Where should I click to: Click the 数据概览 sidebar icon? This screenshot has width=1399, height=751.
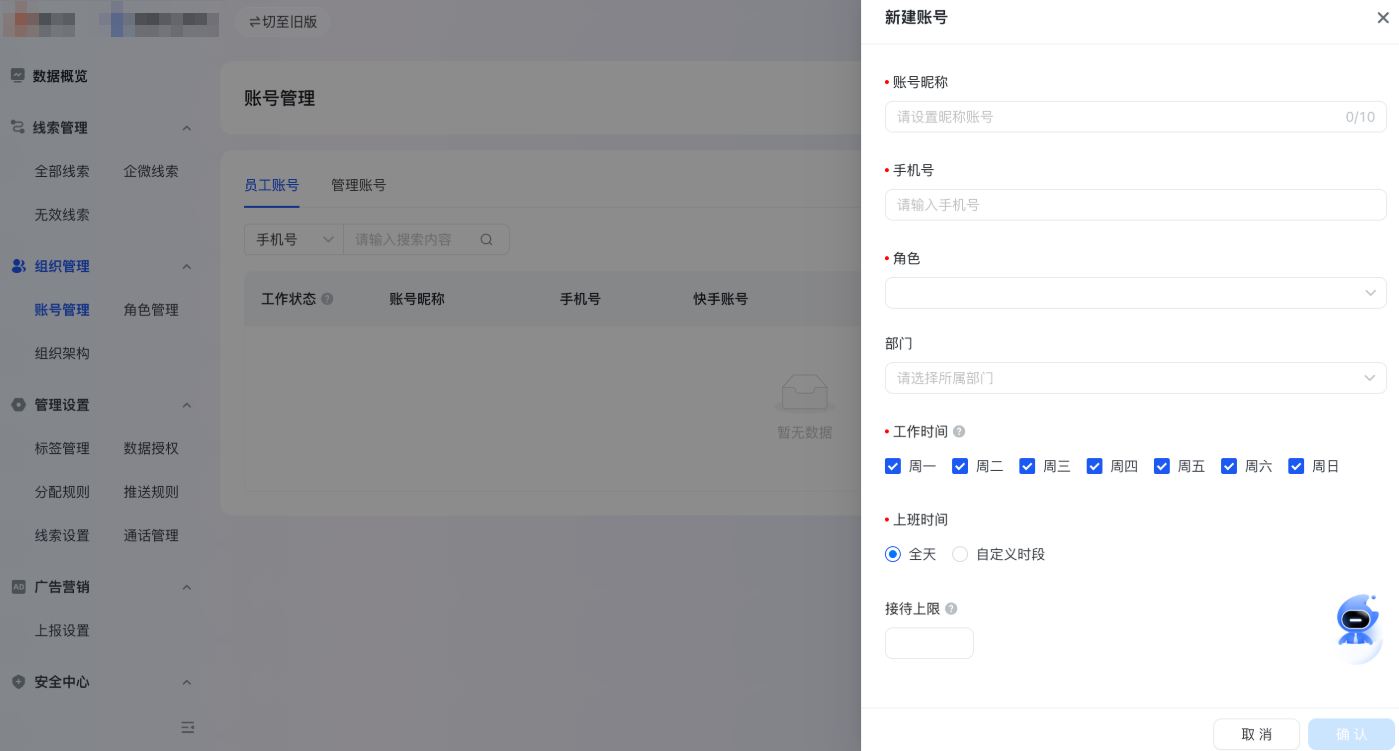[16, 76]
